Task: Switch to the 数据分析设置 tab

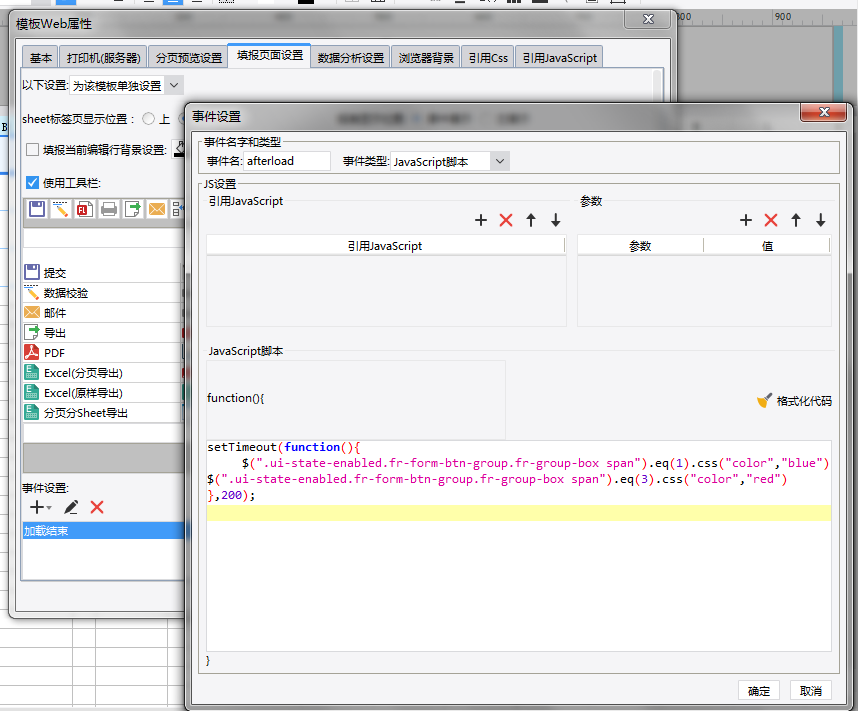Action: tap(351, 57)
